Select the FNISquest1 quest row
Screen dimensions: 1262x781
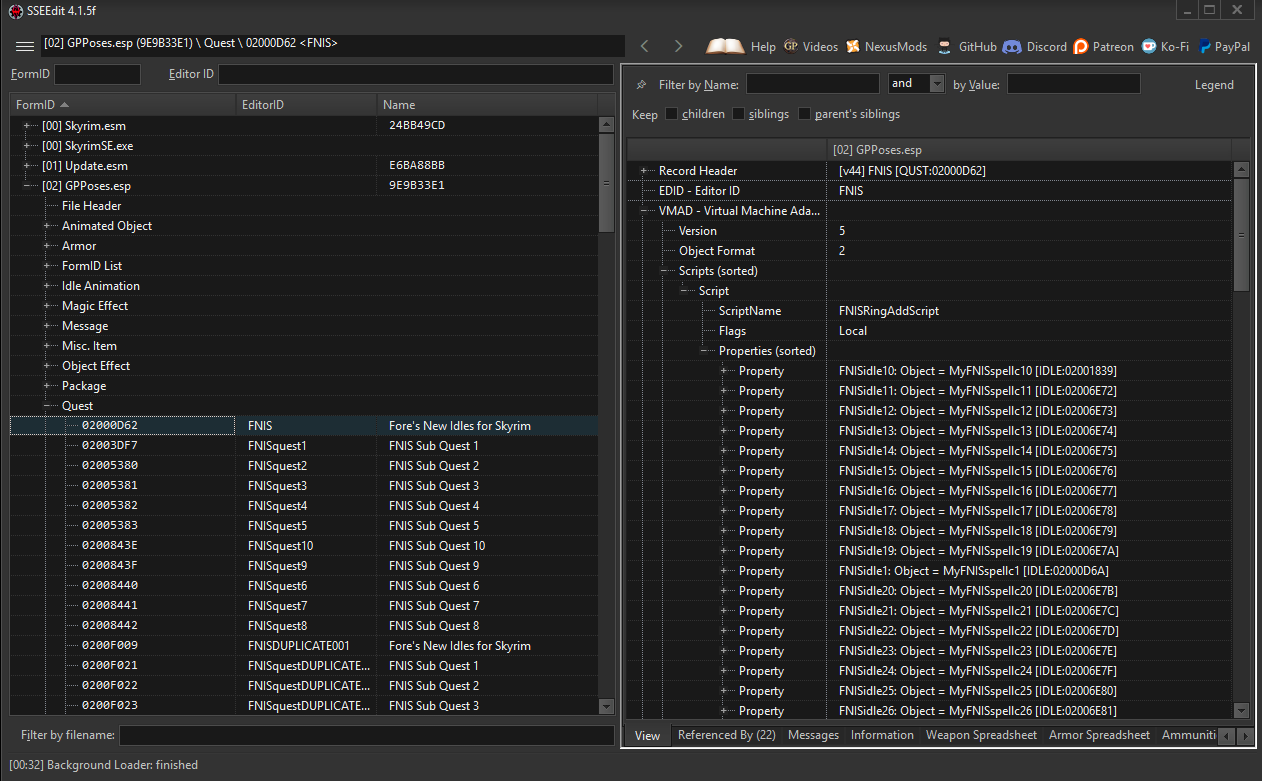[x=304, y=446]
